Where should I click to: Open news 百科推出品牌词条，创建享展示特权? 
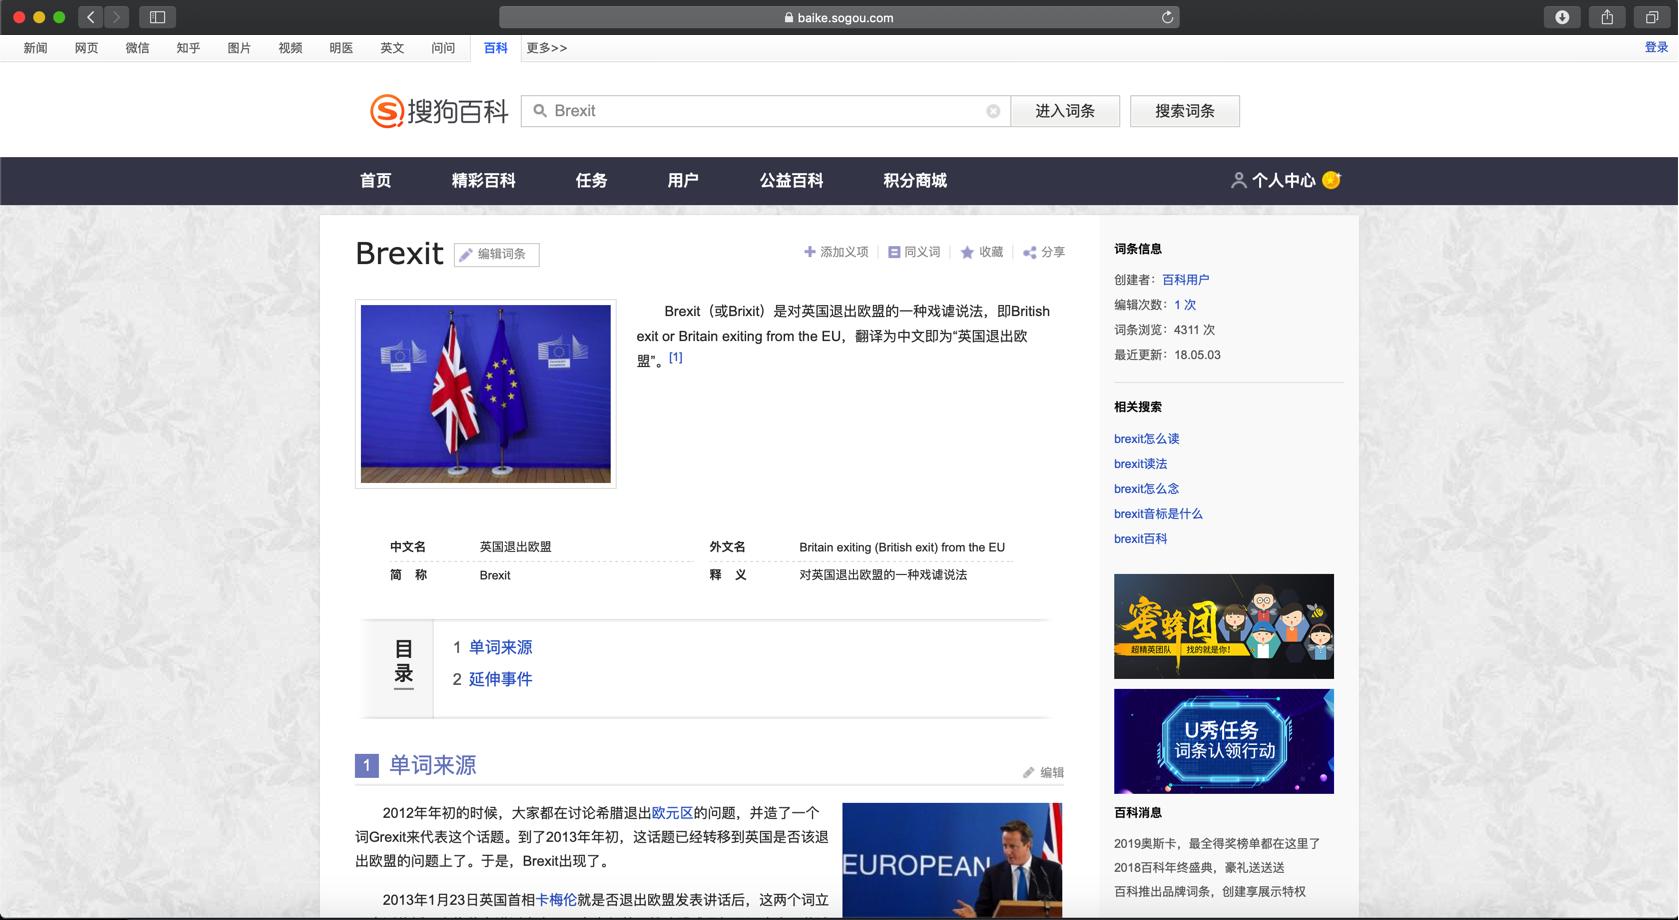[x=1210, y=892]
